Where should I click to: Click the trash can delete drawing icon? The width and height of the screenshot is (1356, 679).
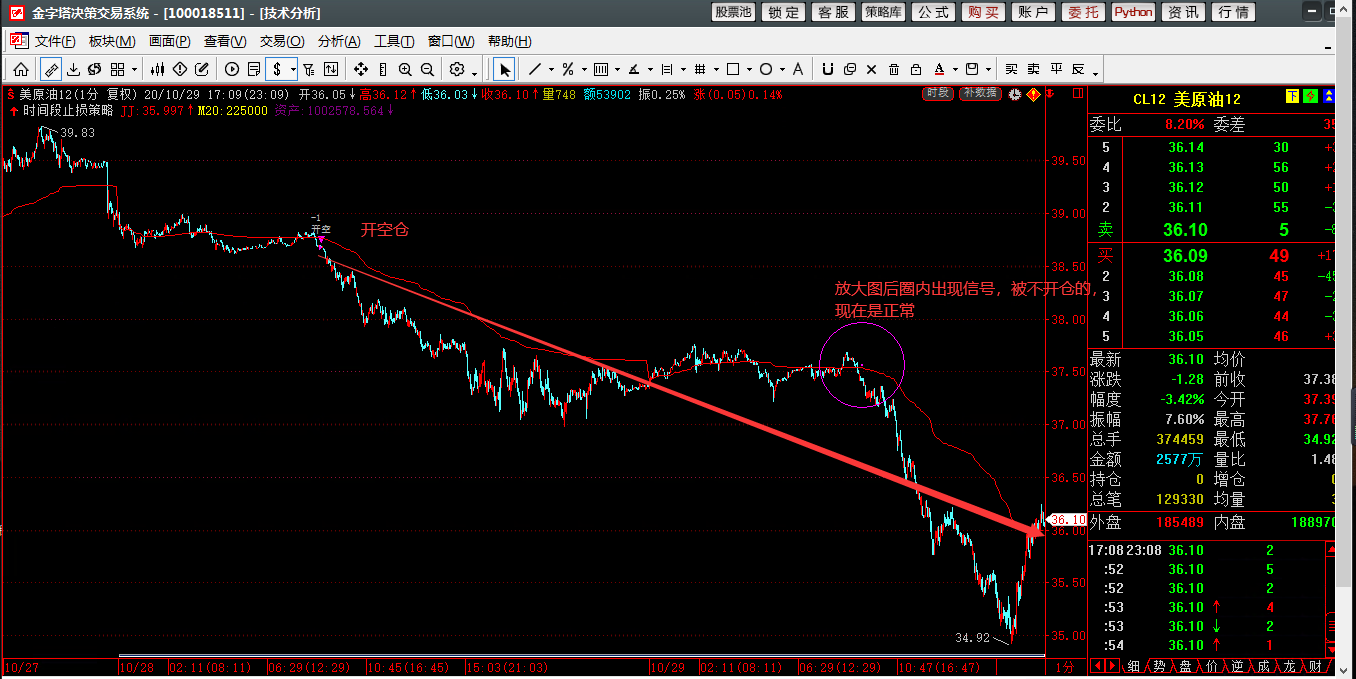tap(893, 69)
